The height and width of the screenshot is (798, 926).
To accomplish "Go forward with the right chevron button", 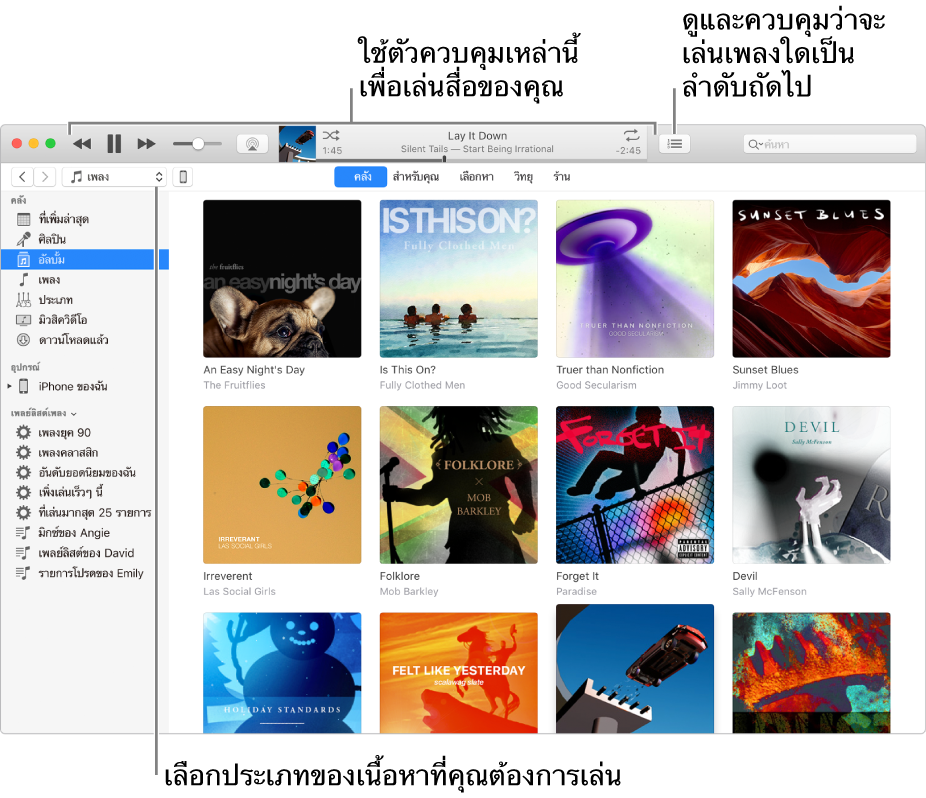I will tap(44, 177).
